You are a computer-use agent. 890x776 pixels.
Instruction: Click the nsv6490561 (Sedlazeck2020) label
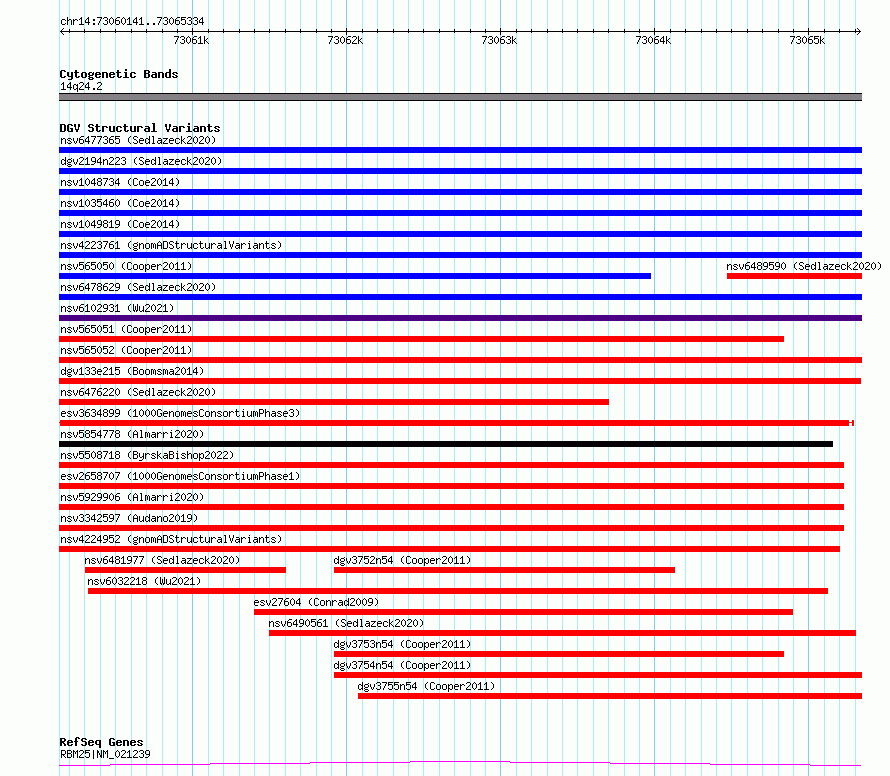coord(346,623)
